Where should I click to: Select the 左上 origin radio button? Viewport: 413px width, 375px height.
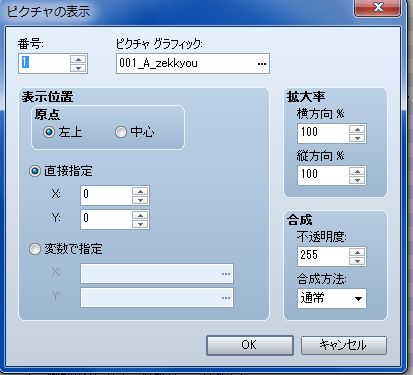point(49,132)
